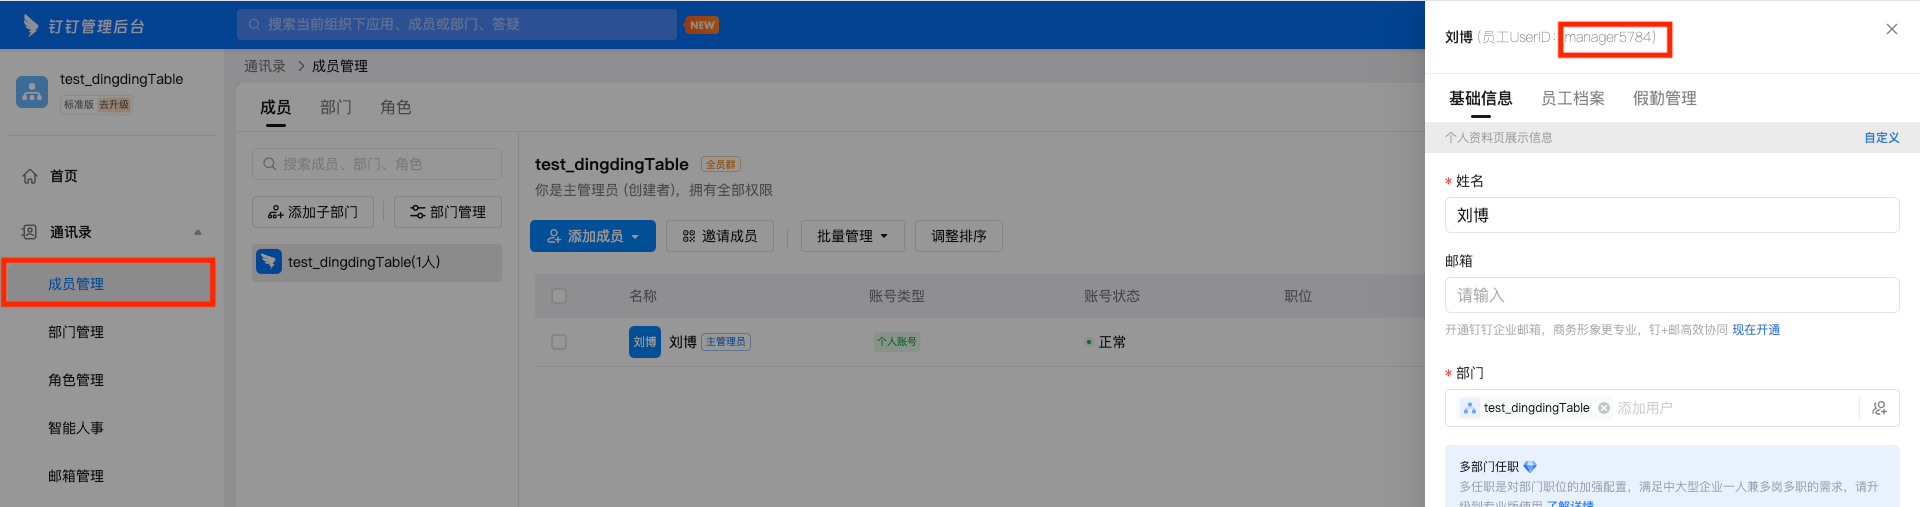Click the 添加子部门 button
1920x507 pixels.
pos(313,212)
